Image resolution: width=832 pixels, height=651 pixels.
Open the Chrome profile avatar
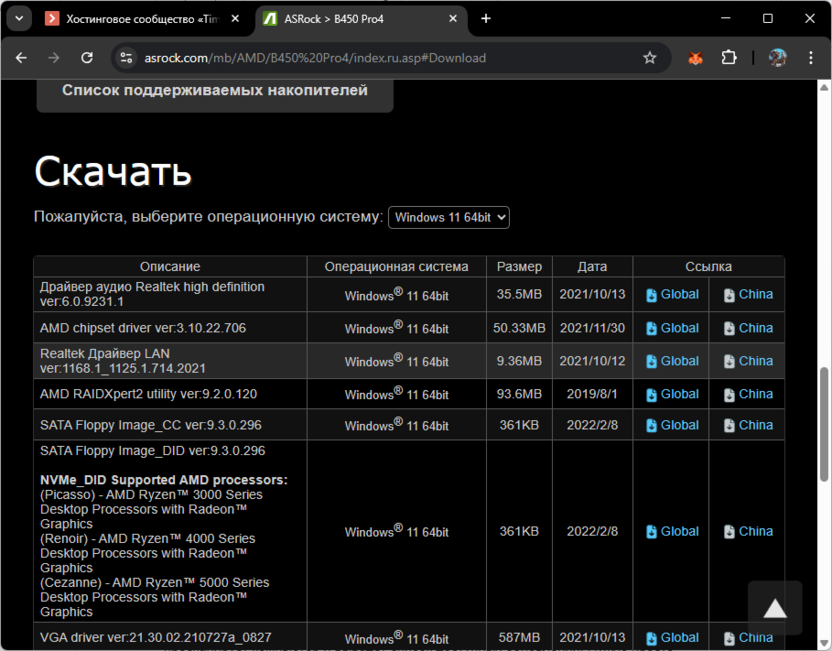click(777, 58)
